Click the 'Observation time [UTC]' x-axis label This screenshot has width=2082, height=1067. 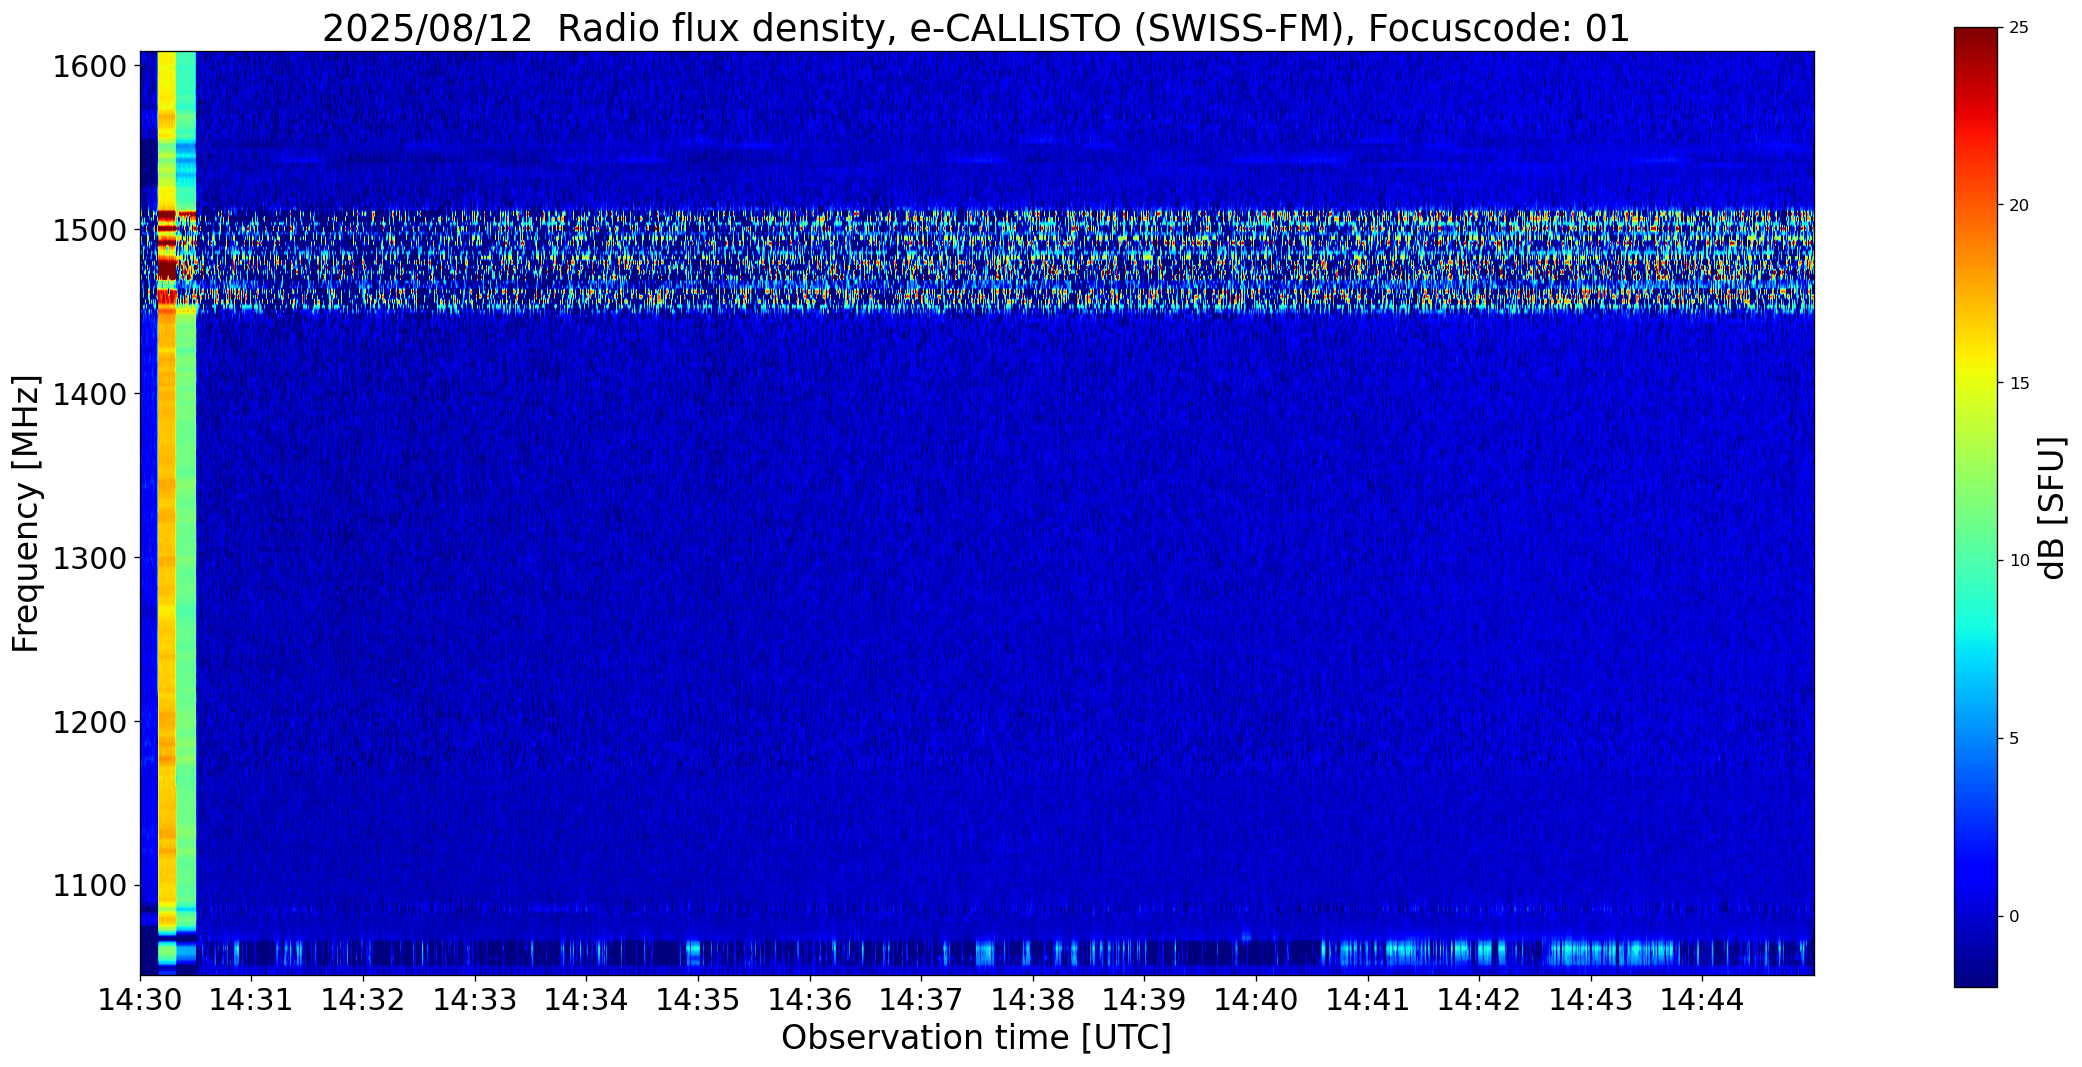[x=976, y=1038]
